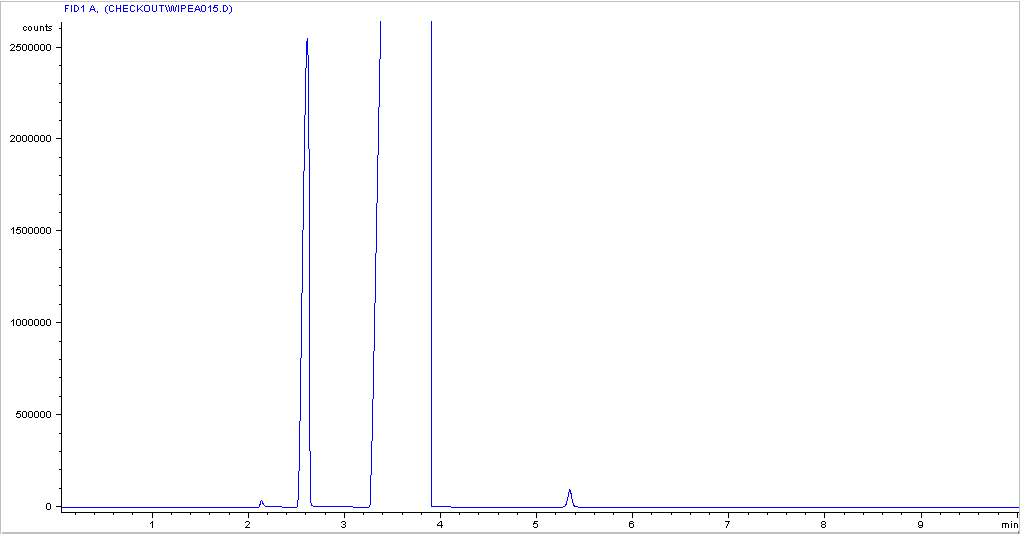1020x534 pixels.
Task: Click the x-axis label 3
Action: 344,524
